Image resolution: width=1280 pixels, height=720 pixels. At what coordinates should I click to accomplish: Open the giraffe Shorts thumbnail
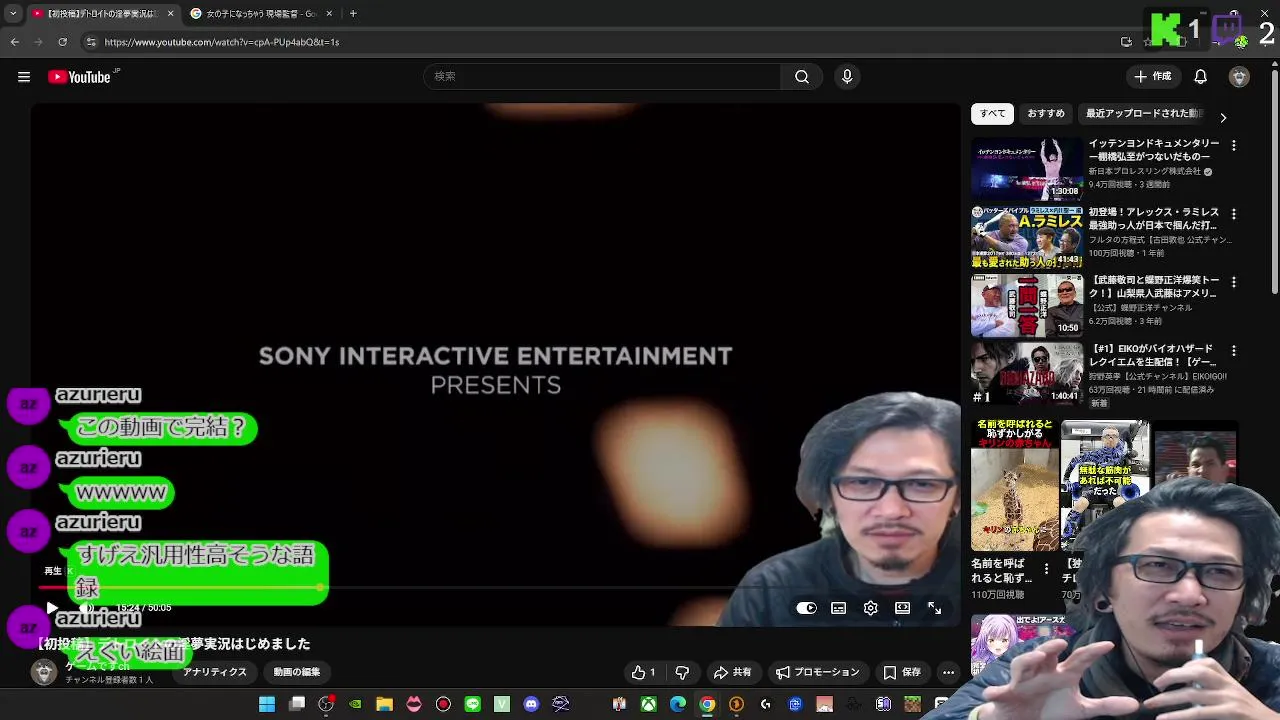pyautogui.click(x=1015, y=485)
